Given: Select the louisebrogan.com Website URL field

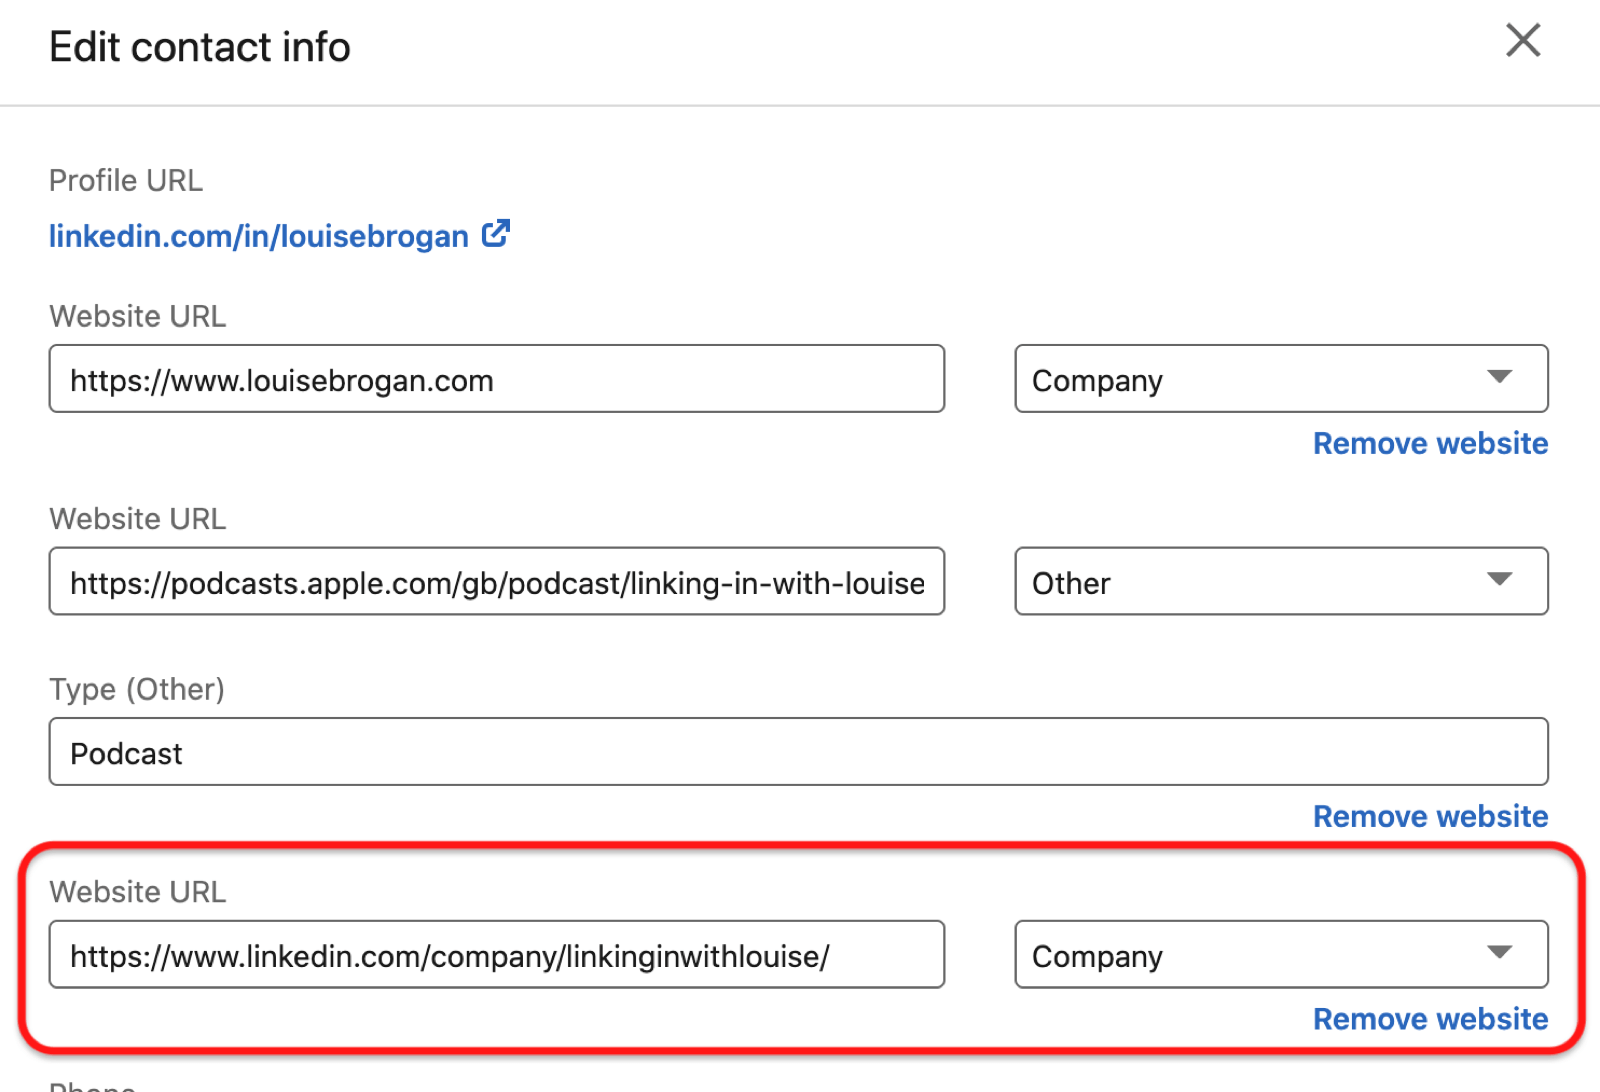Looking at the screenshot, I should [x=497, y=379].
